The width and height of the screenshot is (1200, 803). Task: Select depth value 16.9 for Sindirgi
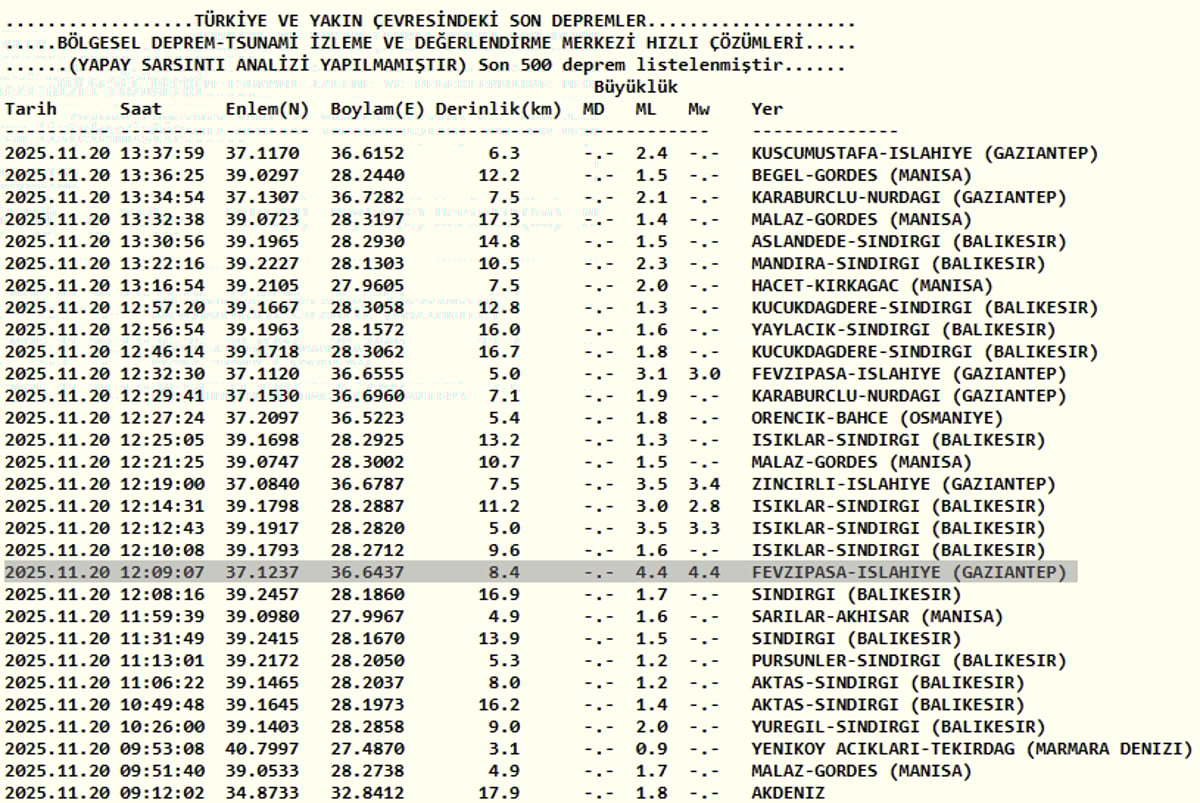click(499, 594)
